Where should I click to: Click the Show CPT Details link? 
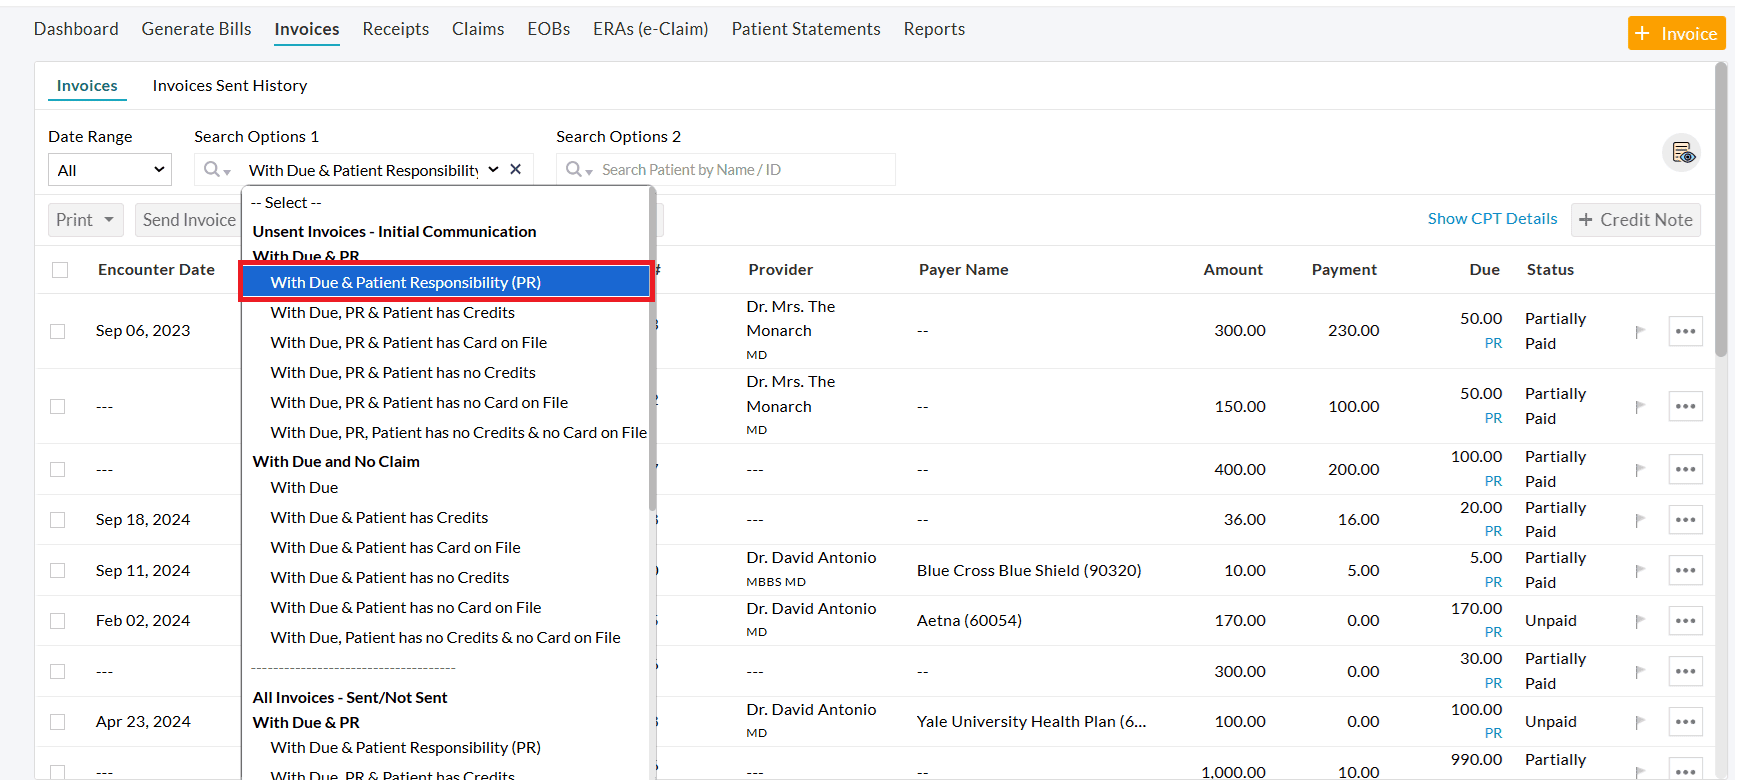point(1492,219)
